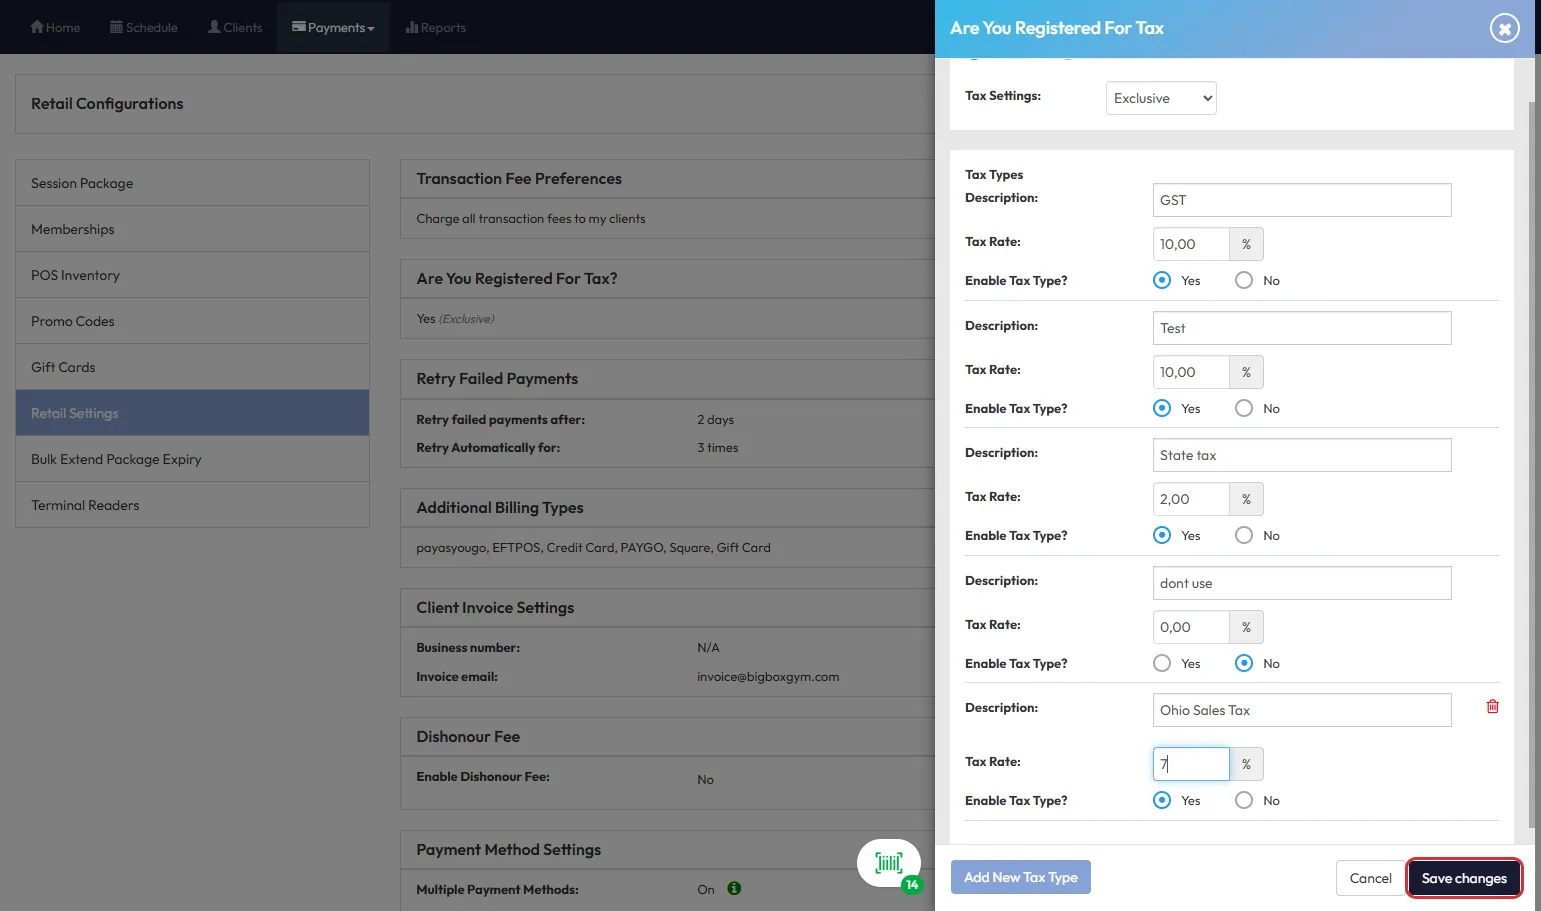
Task: Open the barcode scanner widget
Action: pos(888,862)
